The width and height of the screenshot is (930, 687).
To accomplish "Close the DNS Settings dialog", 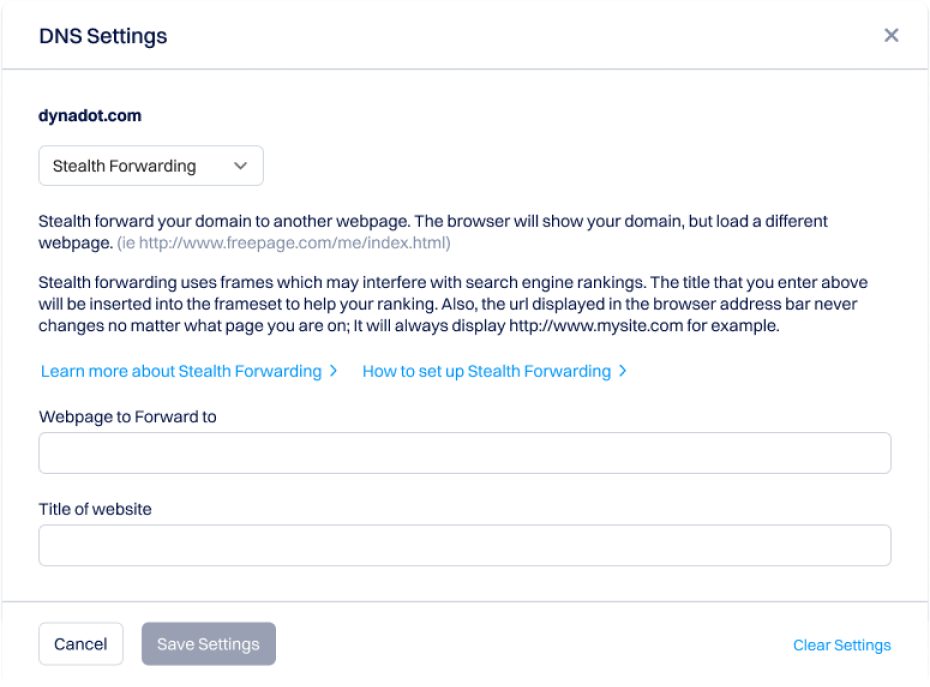I will (x=891, y=36).
